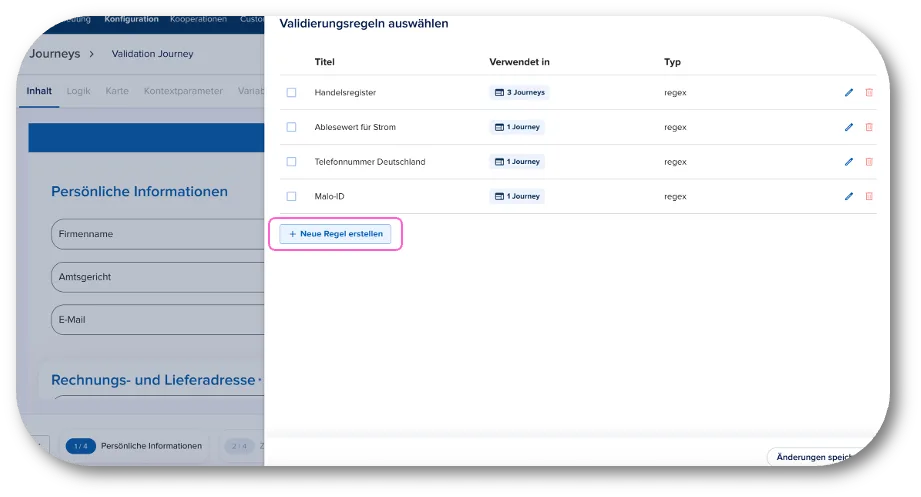Image resolution: width=921 pixels, height=497 pixels.
Task: Edit the Handelsregister rule with pencil icon
Action: click(849, 92)
